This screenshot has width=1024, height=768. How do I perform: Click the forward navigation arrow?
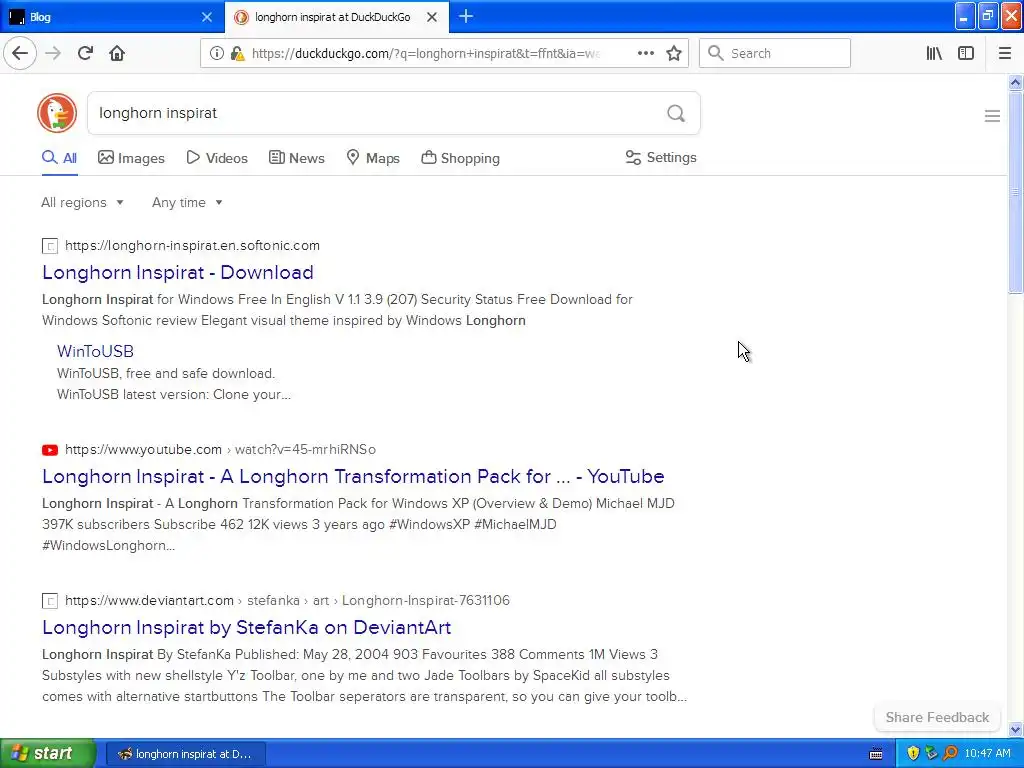click(x=53, y=53)
